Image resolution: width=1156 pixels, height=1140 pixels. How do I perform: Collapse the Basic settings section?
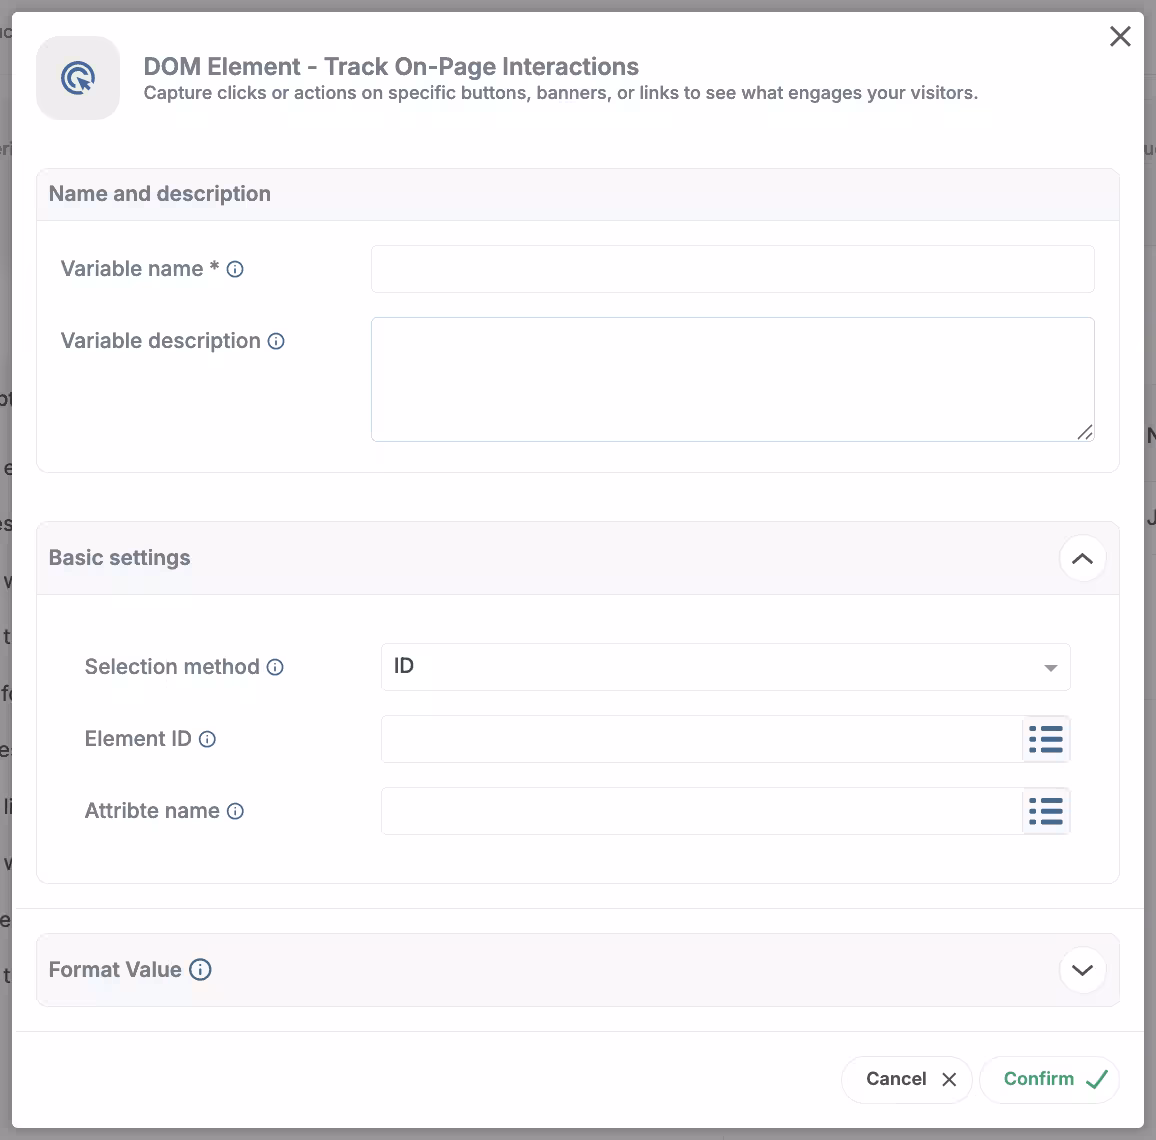pyautogui.click(x=1082, y=558)
